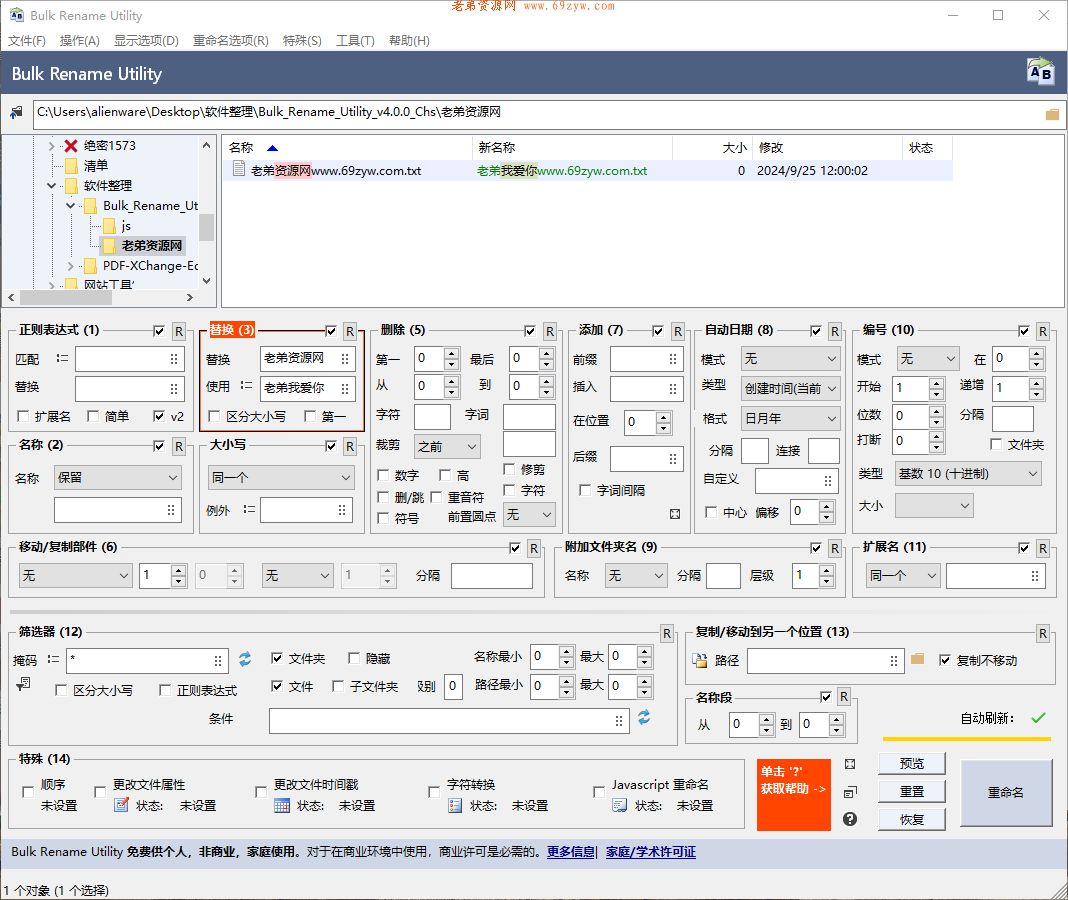
Task: Tick 区分大小写 in the 替换 (3) panel
Action: [215, 416]
